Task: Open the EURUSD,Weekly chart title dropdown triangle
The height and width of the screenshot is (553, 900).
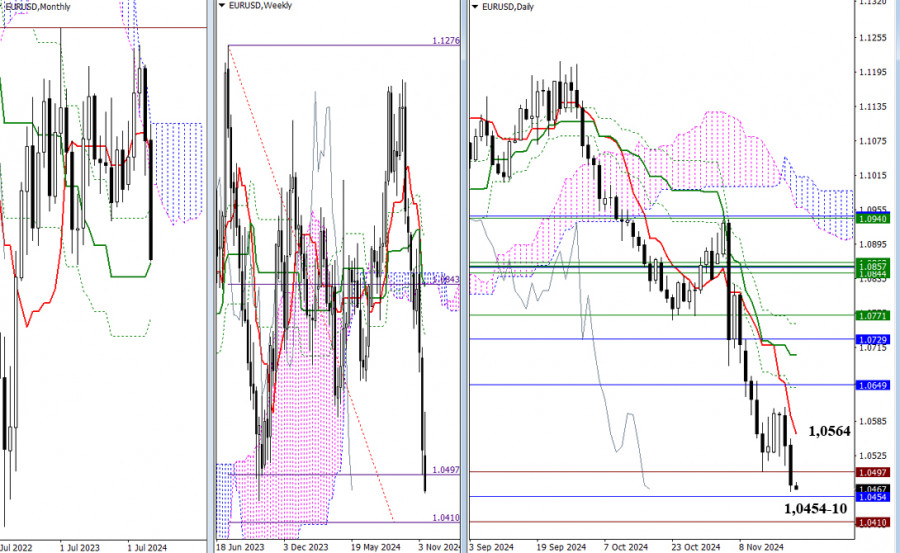Action: click(222, 6)
